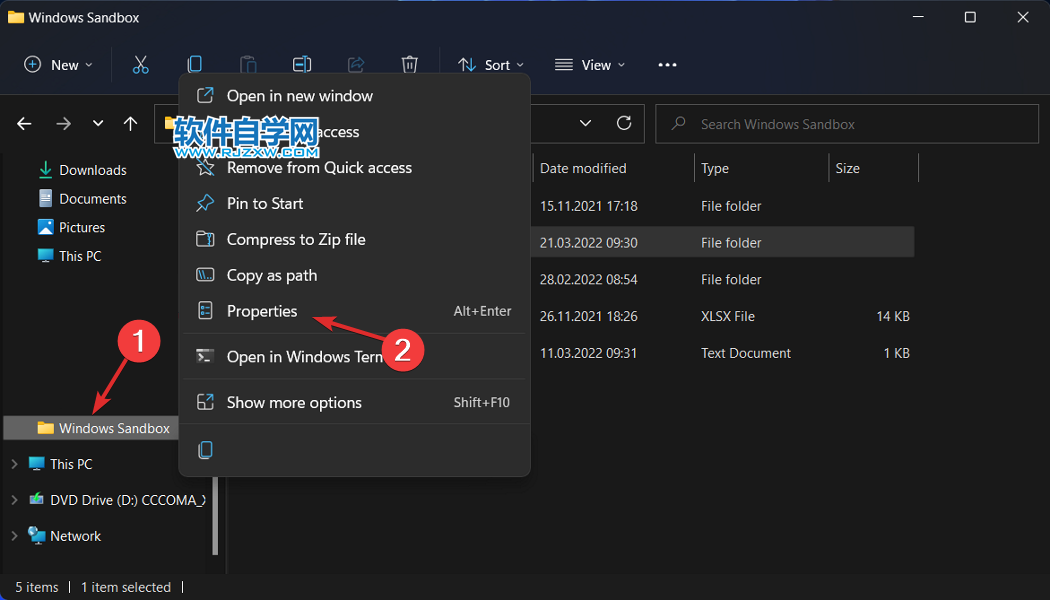This screenshot has width=1050, height=600.
Task: Navigate back with the Back arrow
Action: [25, 124]
